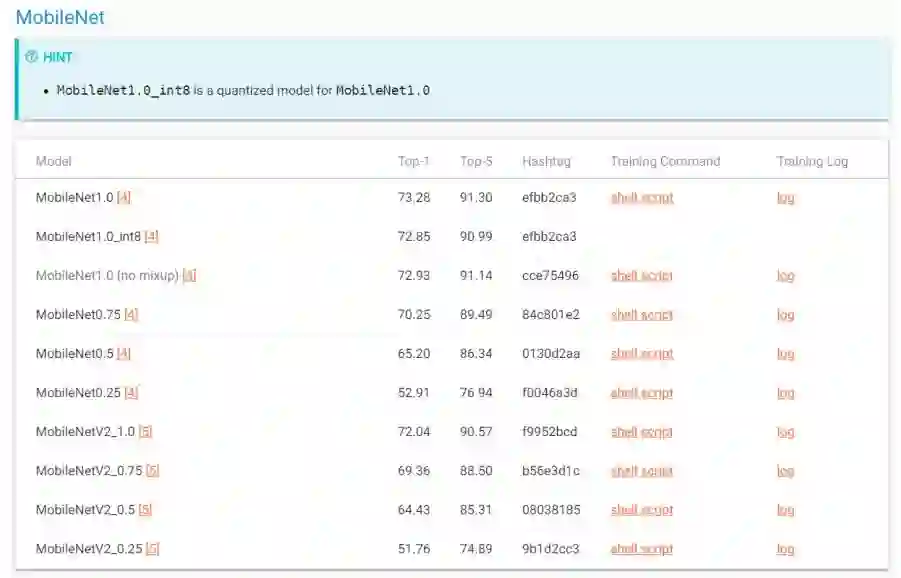Follow citation [4] next to MobileNet0.25
The width and height of the screenshot is (901, 578).
[x=131, y=393]
